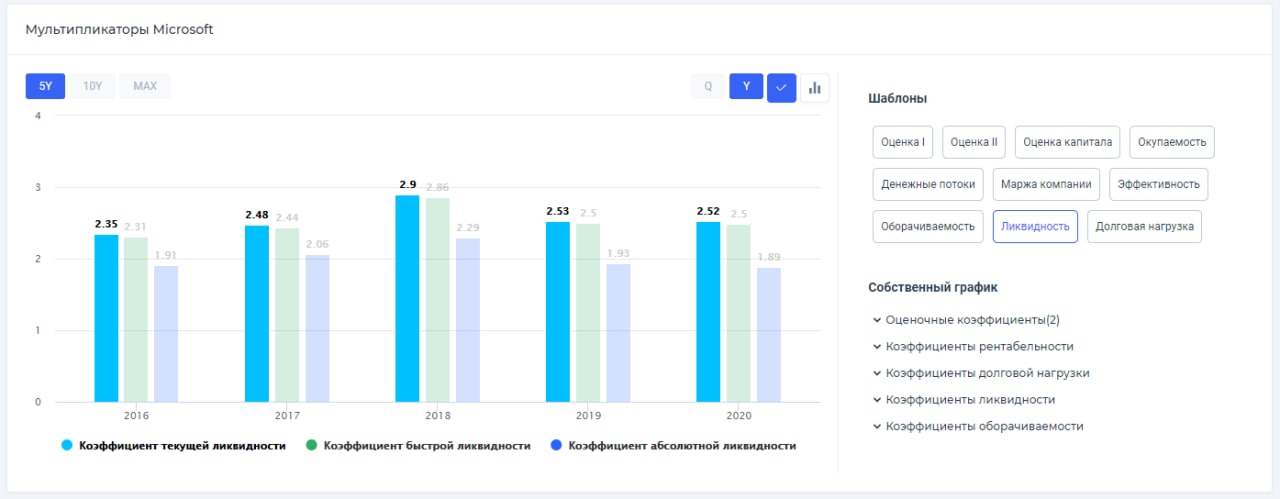
Task: Apply the Оборачиваемость template
Action: tap(928, 226)
